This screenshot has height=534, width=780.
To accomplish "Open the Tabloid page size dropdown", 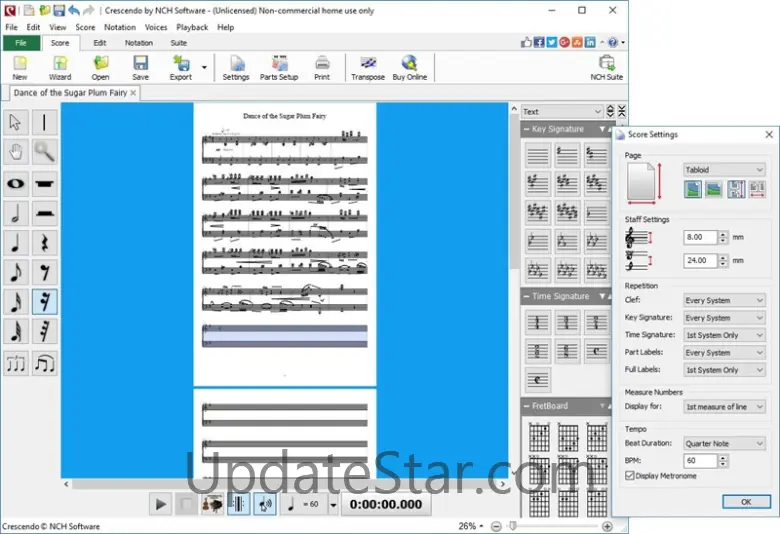I will 724,170.
